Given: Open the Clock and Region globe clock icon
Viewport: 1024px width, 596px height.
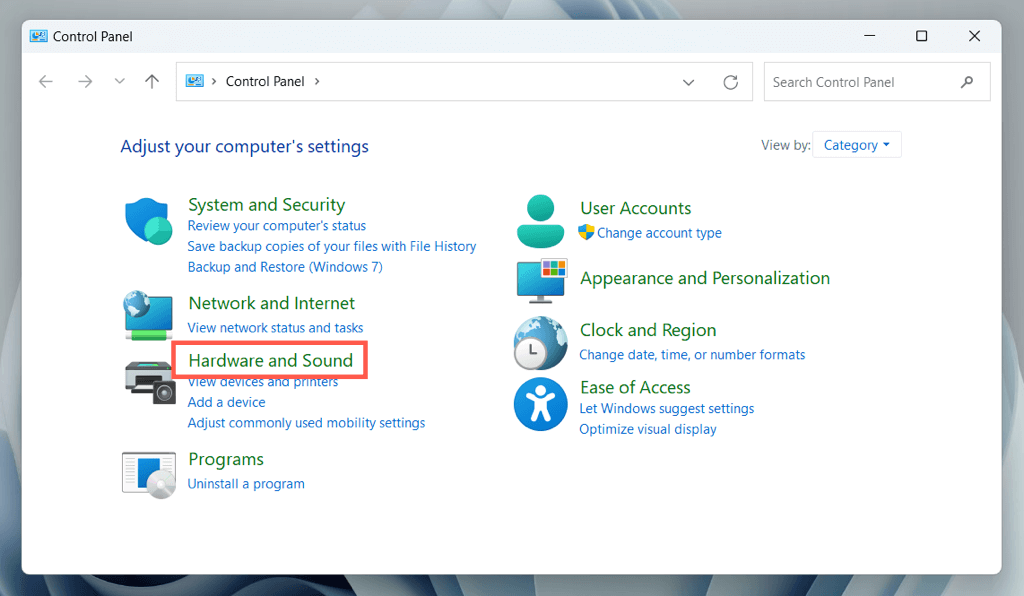Looking at the screenshot, I should 540,343.
